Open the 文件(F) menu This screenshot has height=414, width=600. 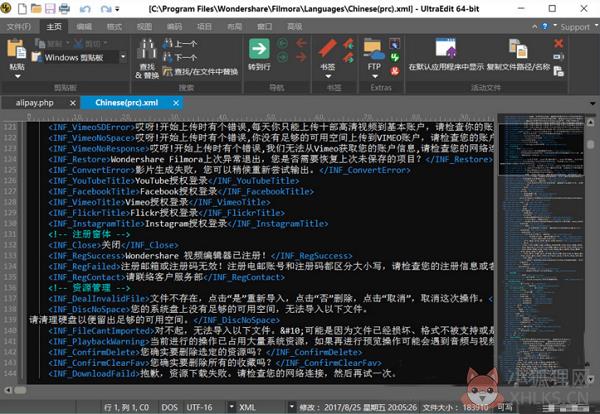pyautogui.click(x=19, y=26)
